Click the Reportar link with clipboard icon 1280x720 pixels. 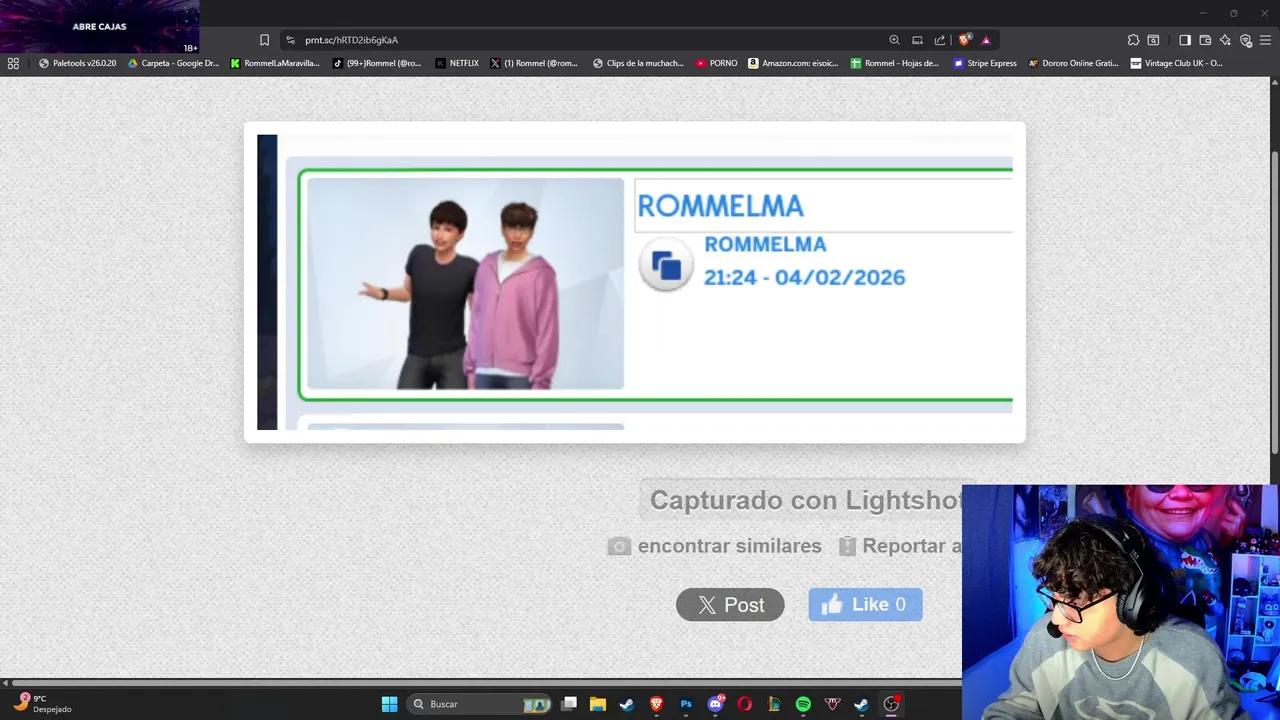(x=899, y=546)
